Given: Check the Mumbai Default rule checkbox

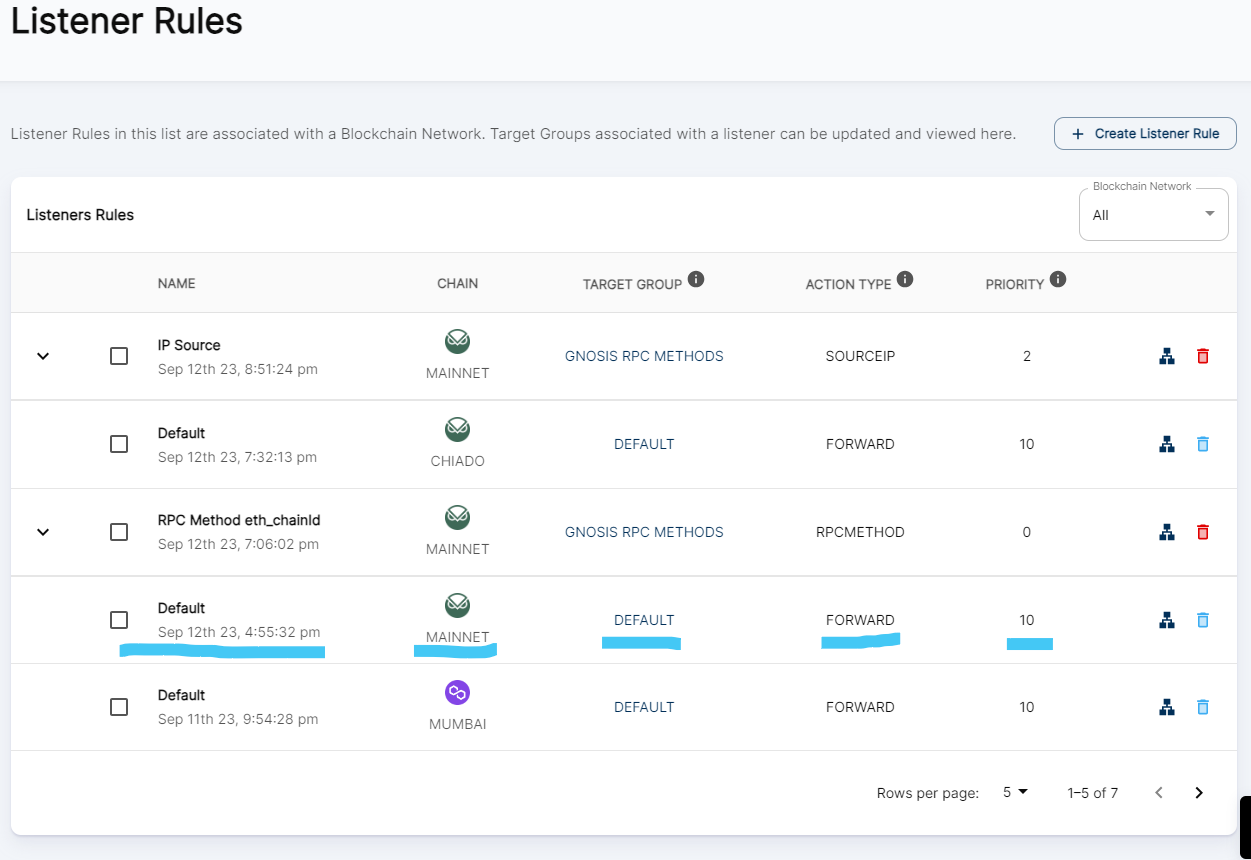Looking at the screenshot, I should coord(119,707).
